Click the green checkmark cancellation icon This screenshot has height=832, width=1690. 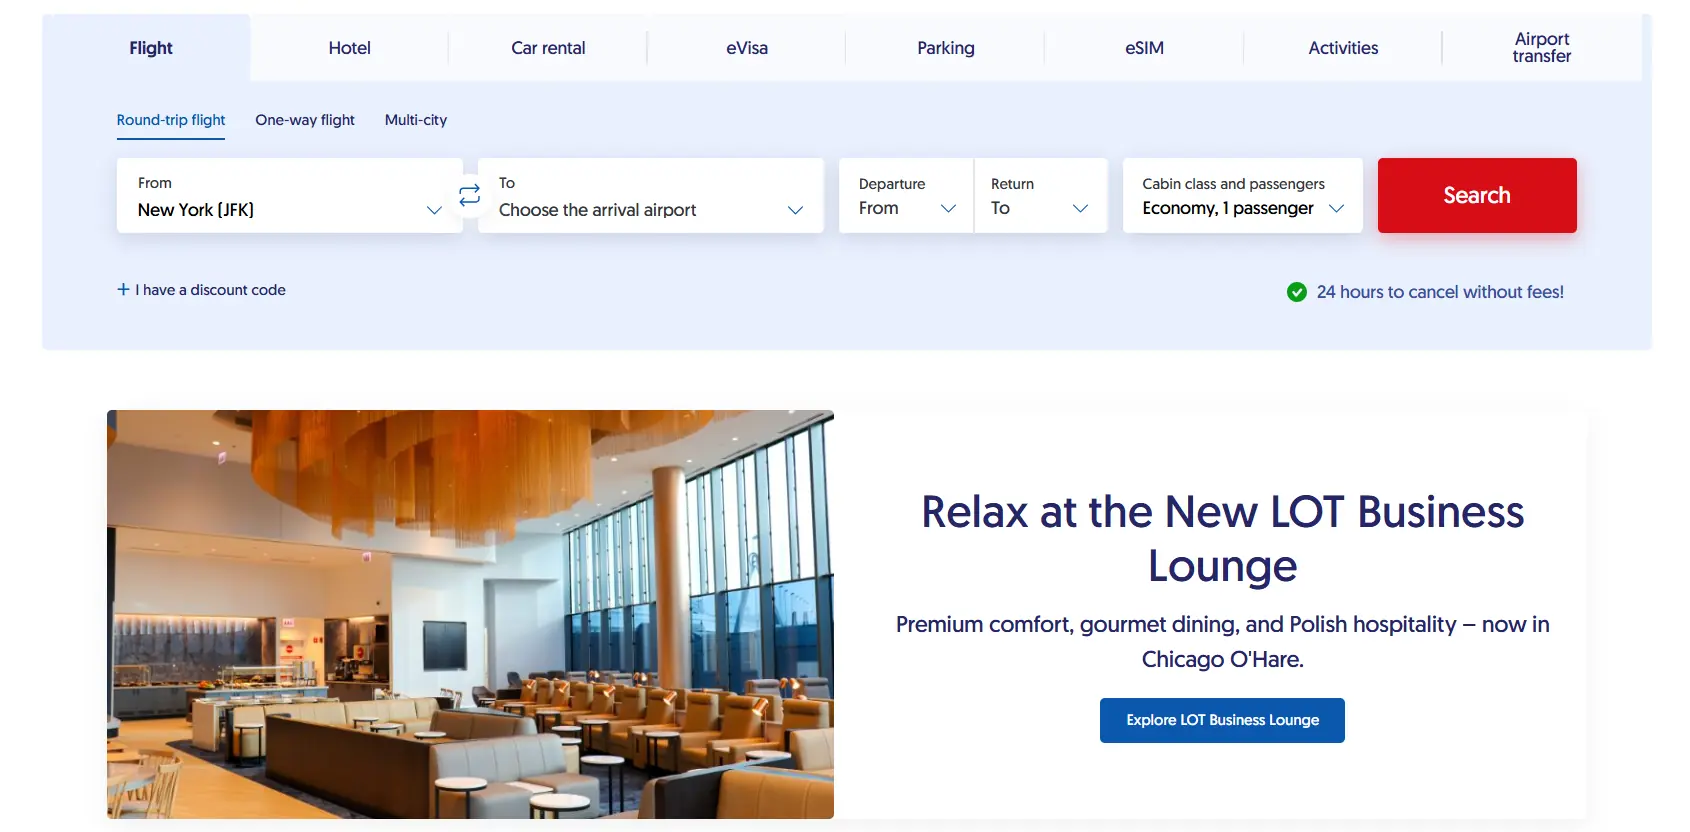(1297, 292)
